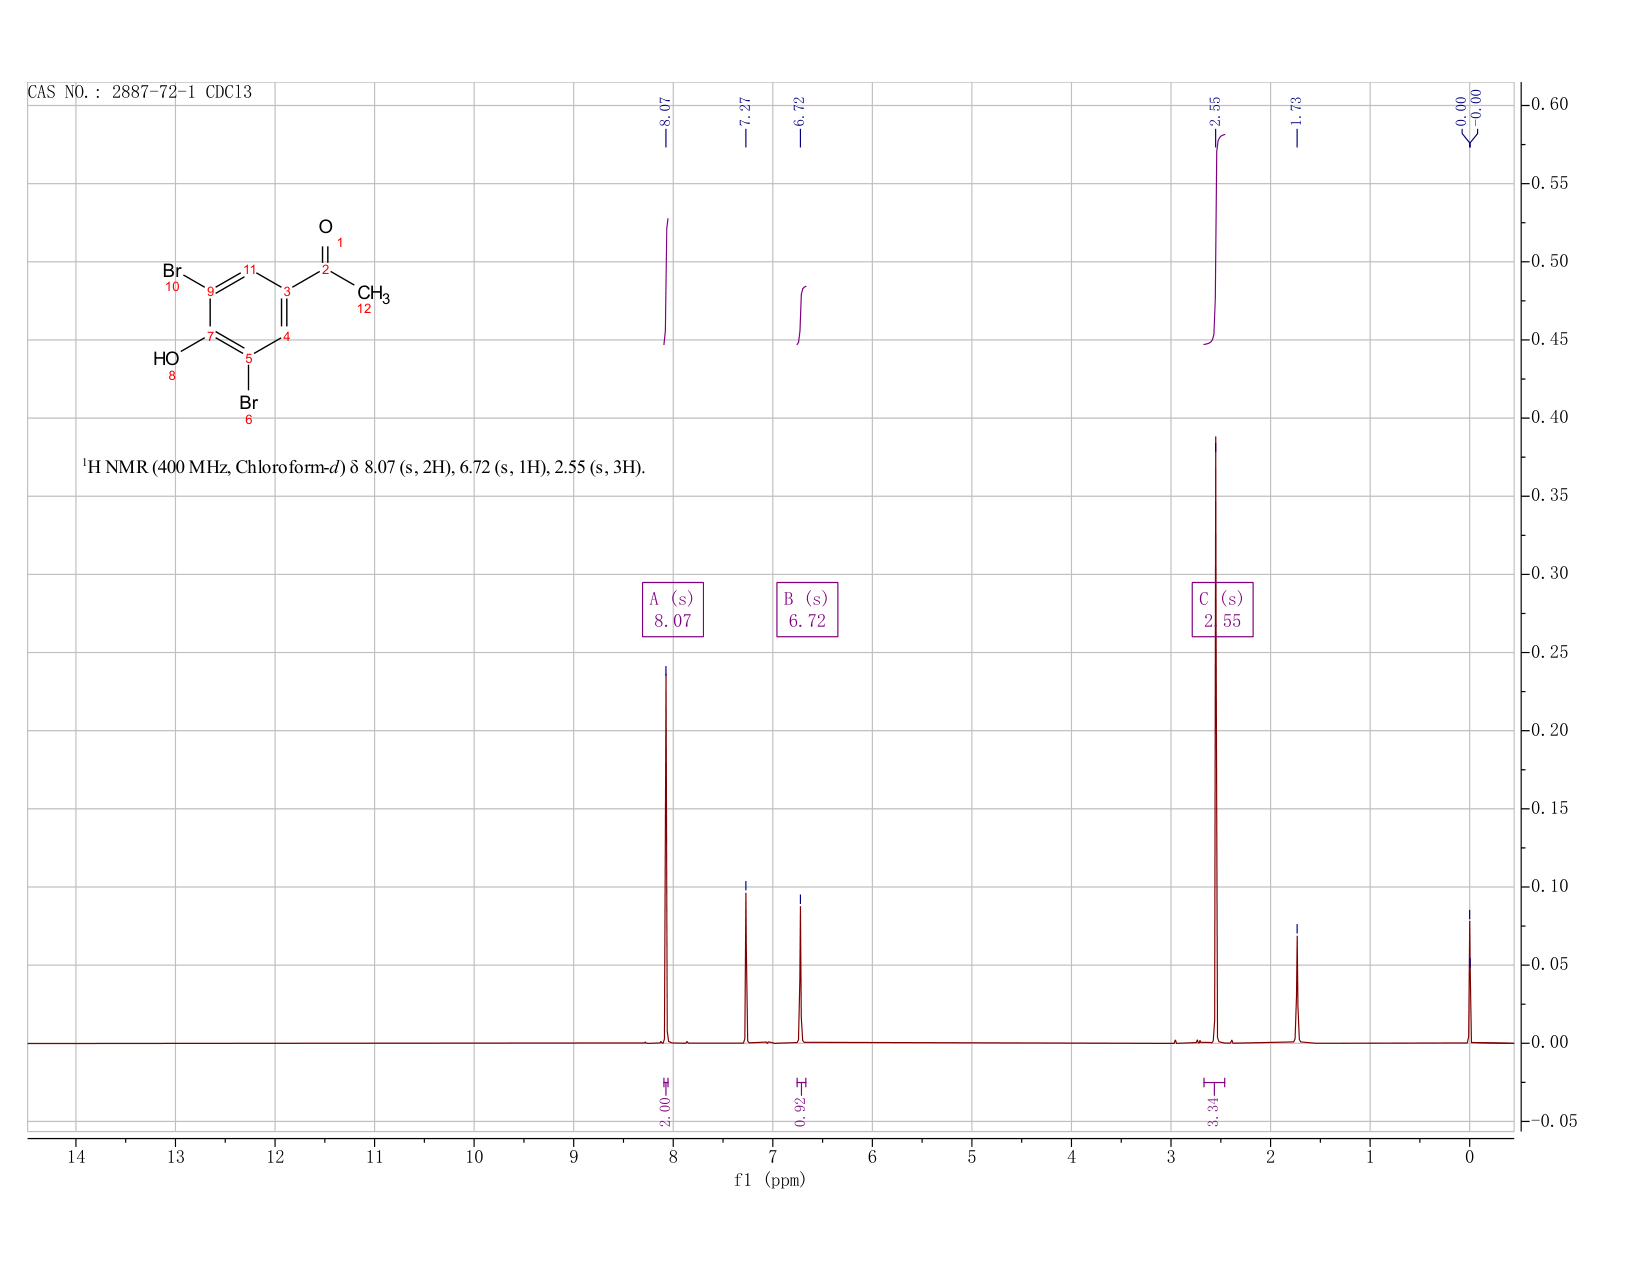The width and height of the screenshot is (1650, 1275).
Task: Click the f1 (ppm) axis label
Action: coord(770,1180)
